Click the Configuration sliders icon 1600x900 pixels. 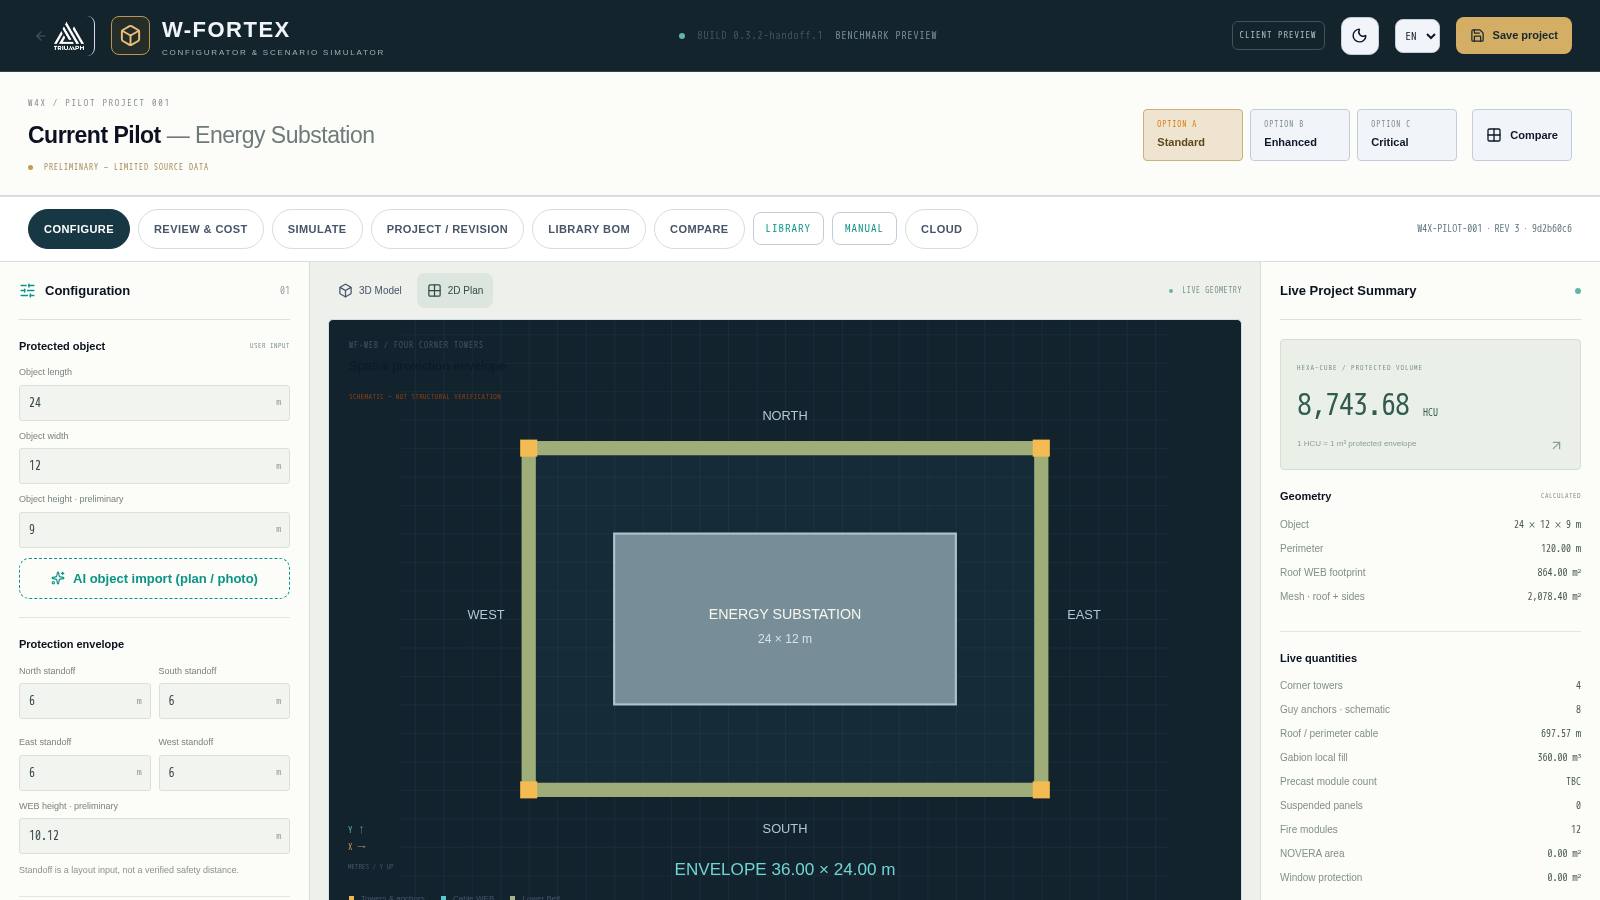pyautogui.click(x=27, y=291)
